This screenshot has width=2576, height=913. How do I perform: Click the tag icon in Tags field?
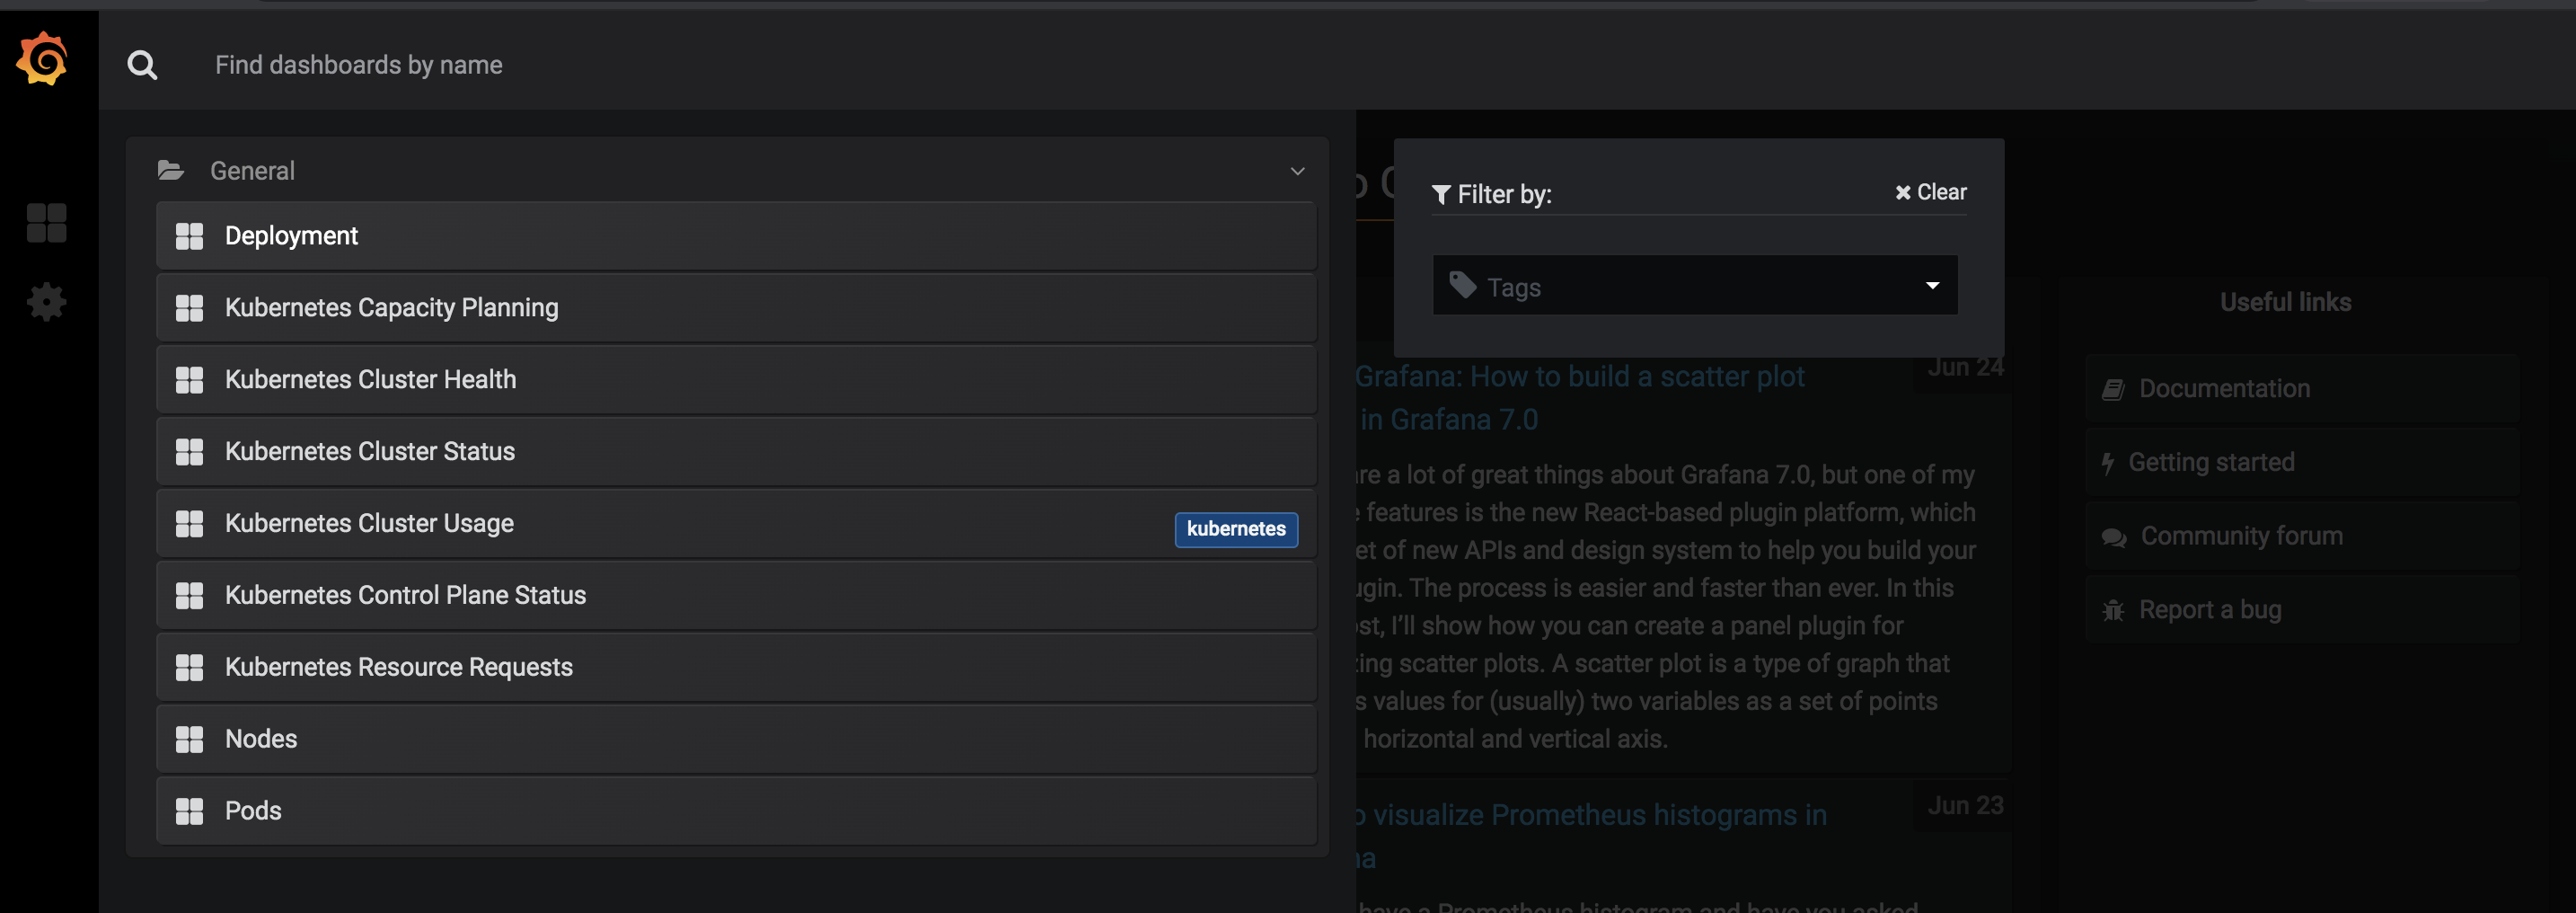click(1463, 285)
